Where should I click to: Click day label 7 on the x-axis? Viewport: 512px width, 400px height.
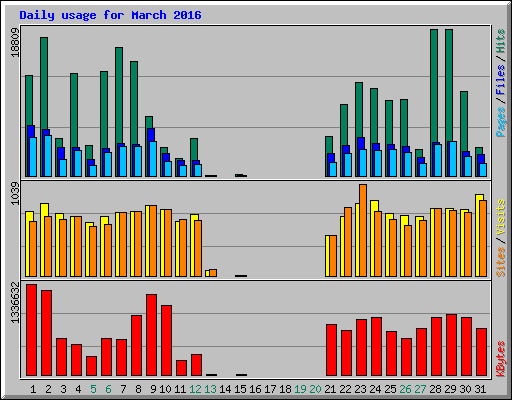coord(123,389)
